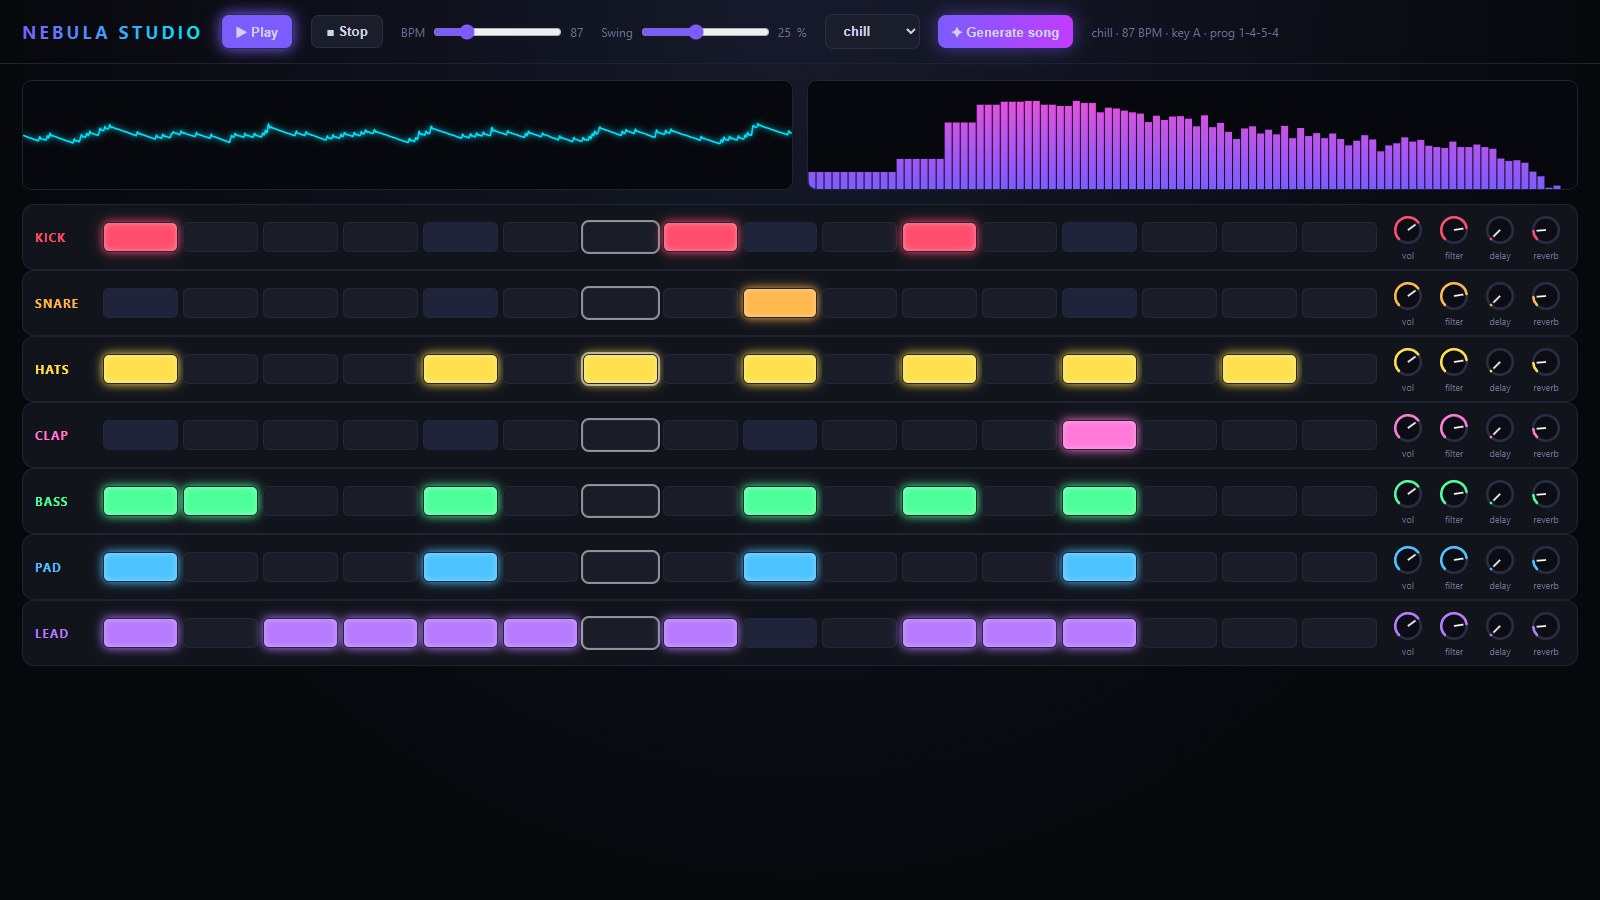
Task: Click the BPM slider handle
Action: point(467,32)
